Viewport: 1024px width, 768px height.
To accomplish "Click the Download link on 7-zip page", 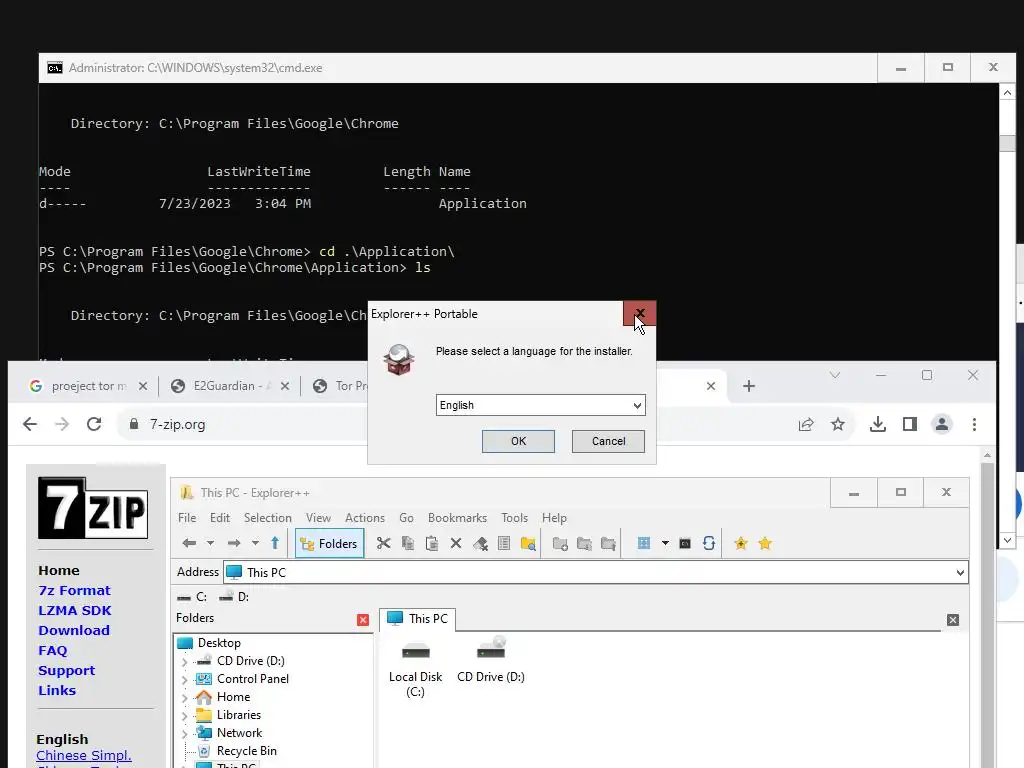I will (x=74, y=631).
